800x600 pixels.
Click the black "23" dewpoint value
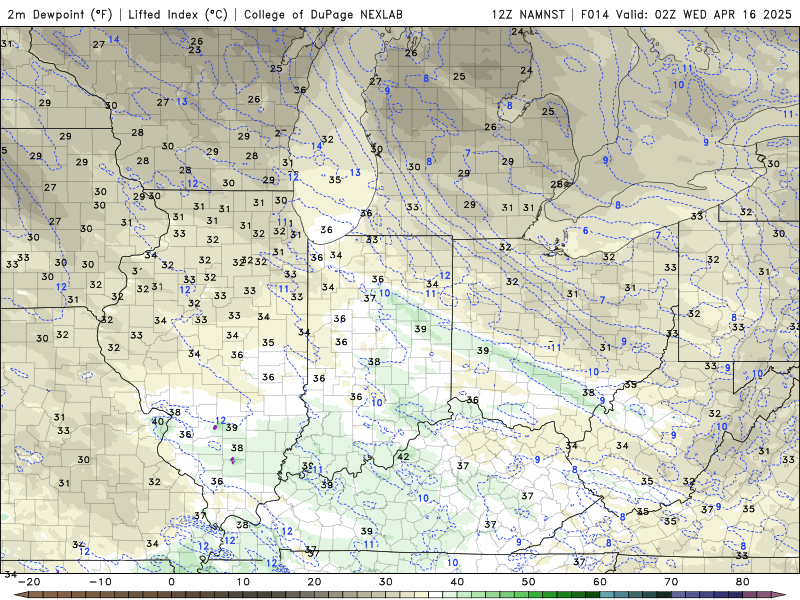pyautogui.click(x=194, y=50)
